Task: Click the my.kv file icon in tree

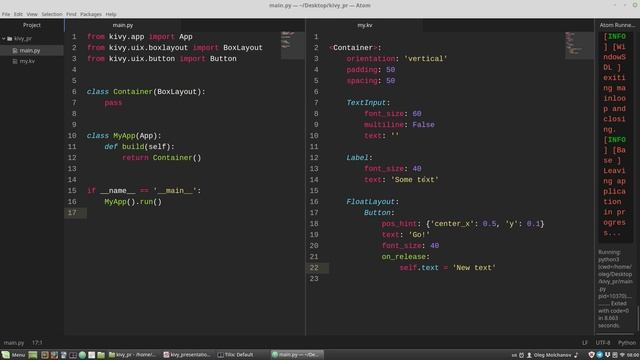Action: 15,61
